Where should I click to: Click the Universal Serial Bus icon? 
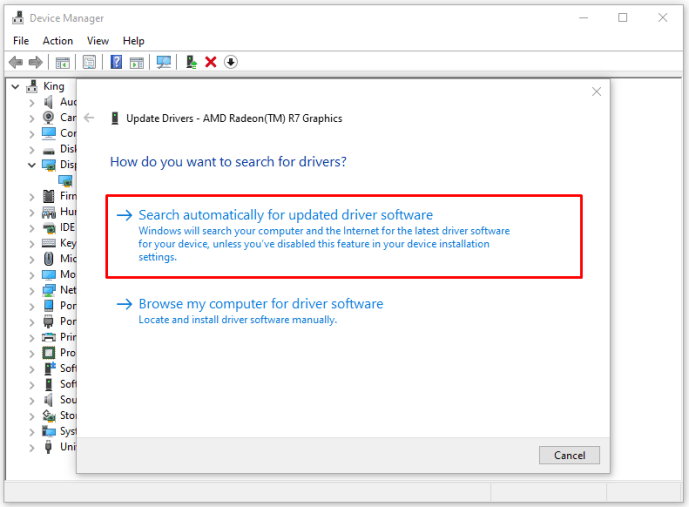tap(48, 447)
